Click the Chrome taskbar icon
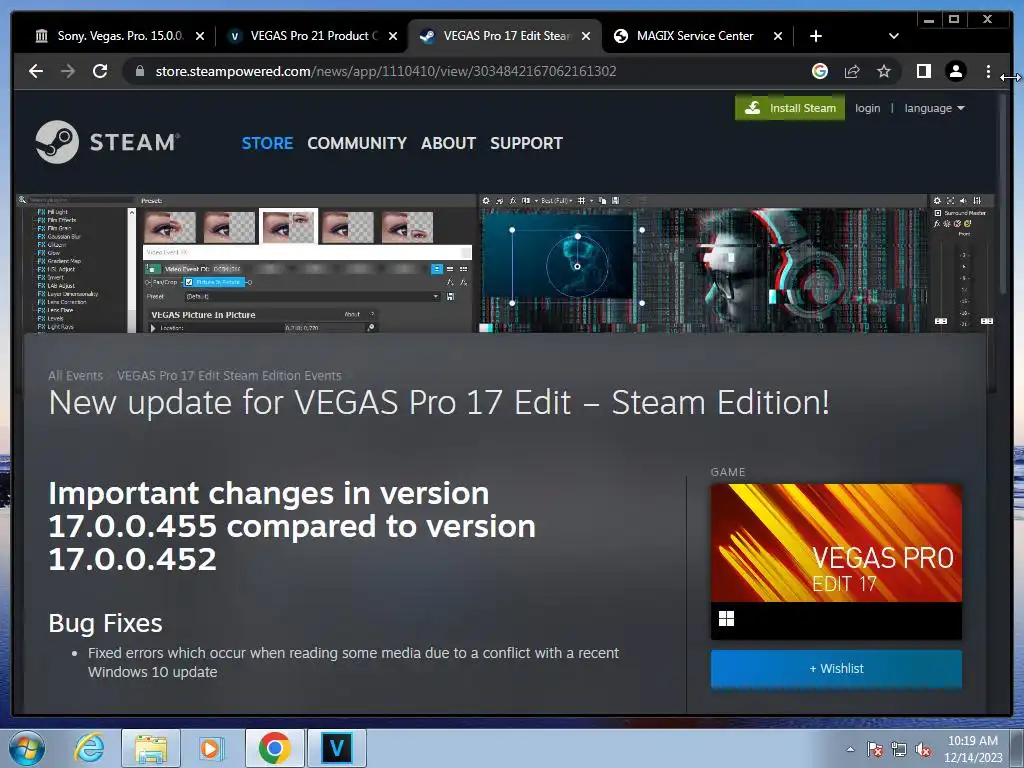 [x=274, y=748]
